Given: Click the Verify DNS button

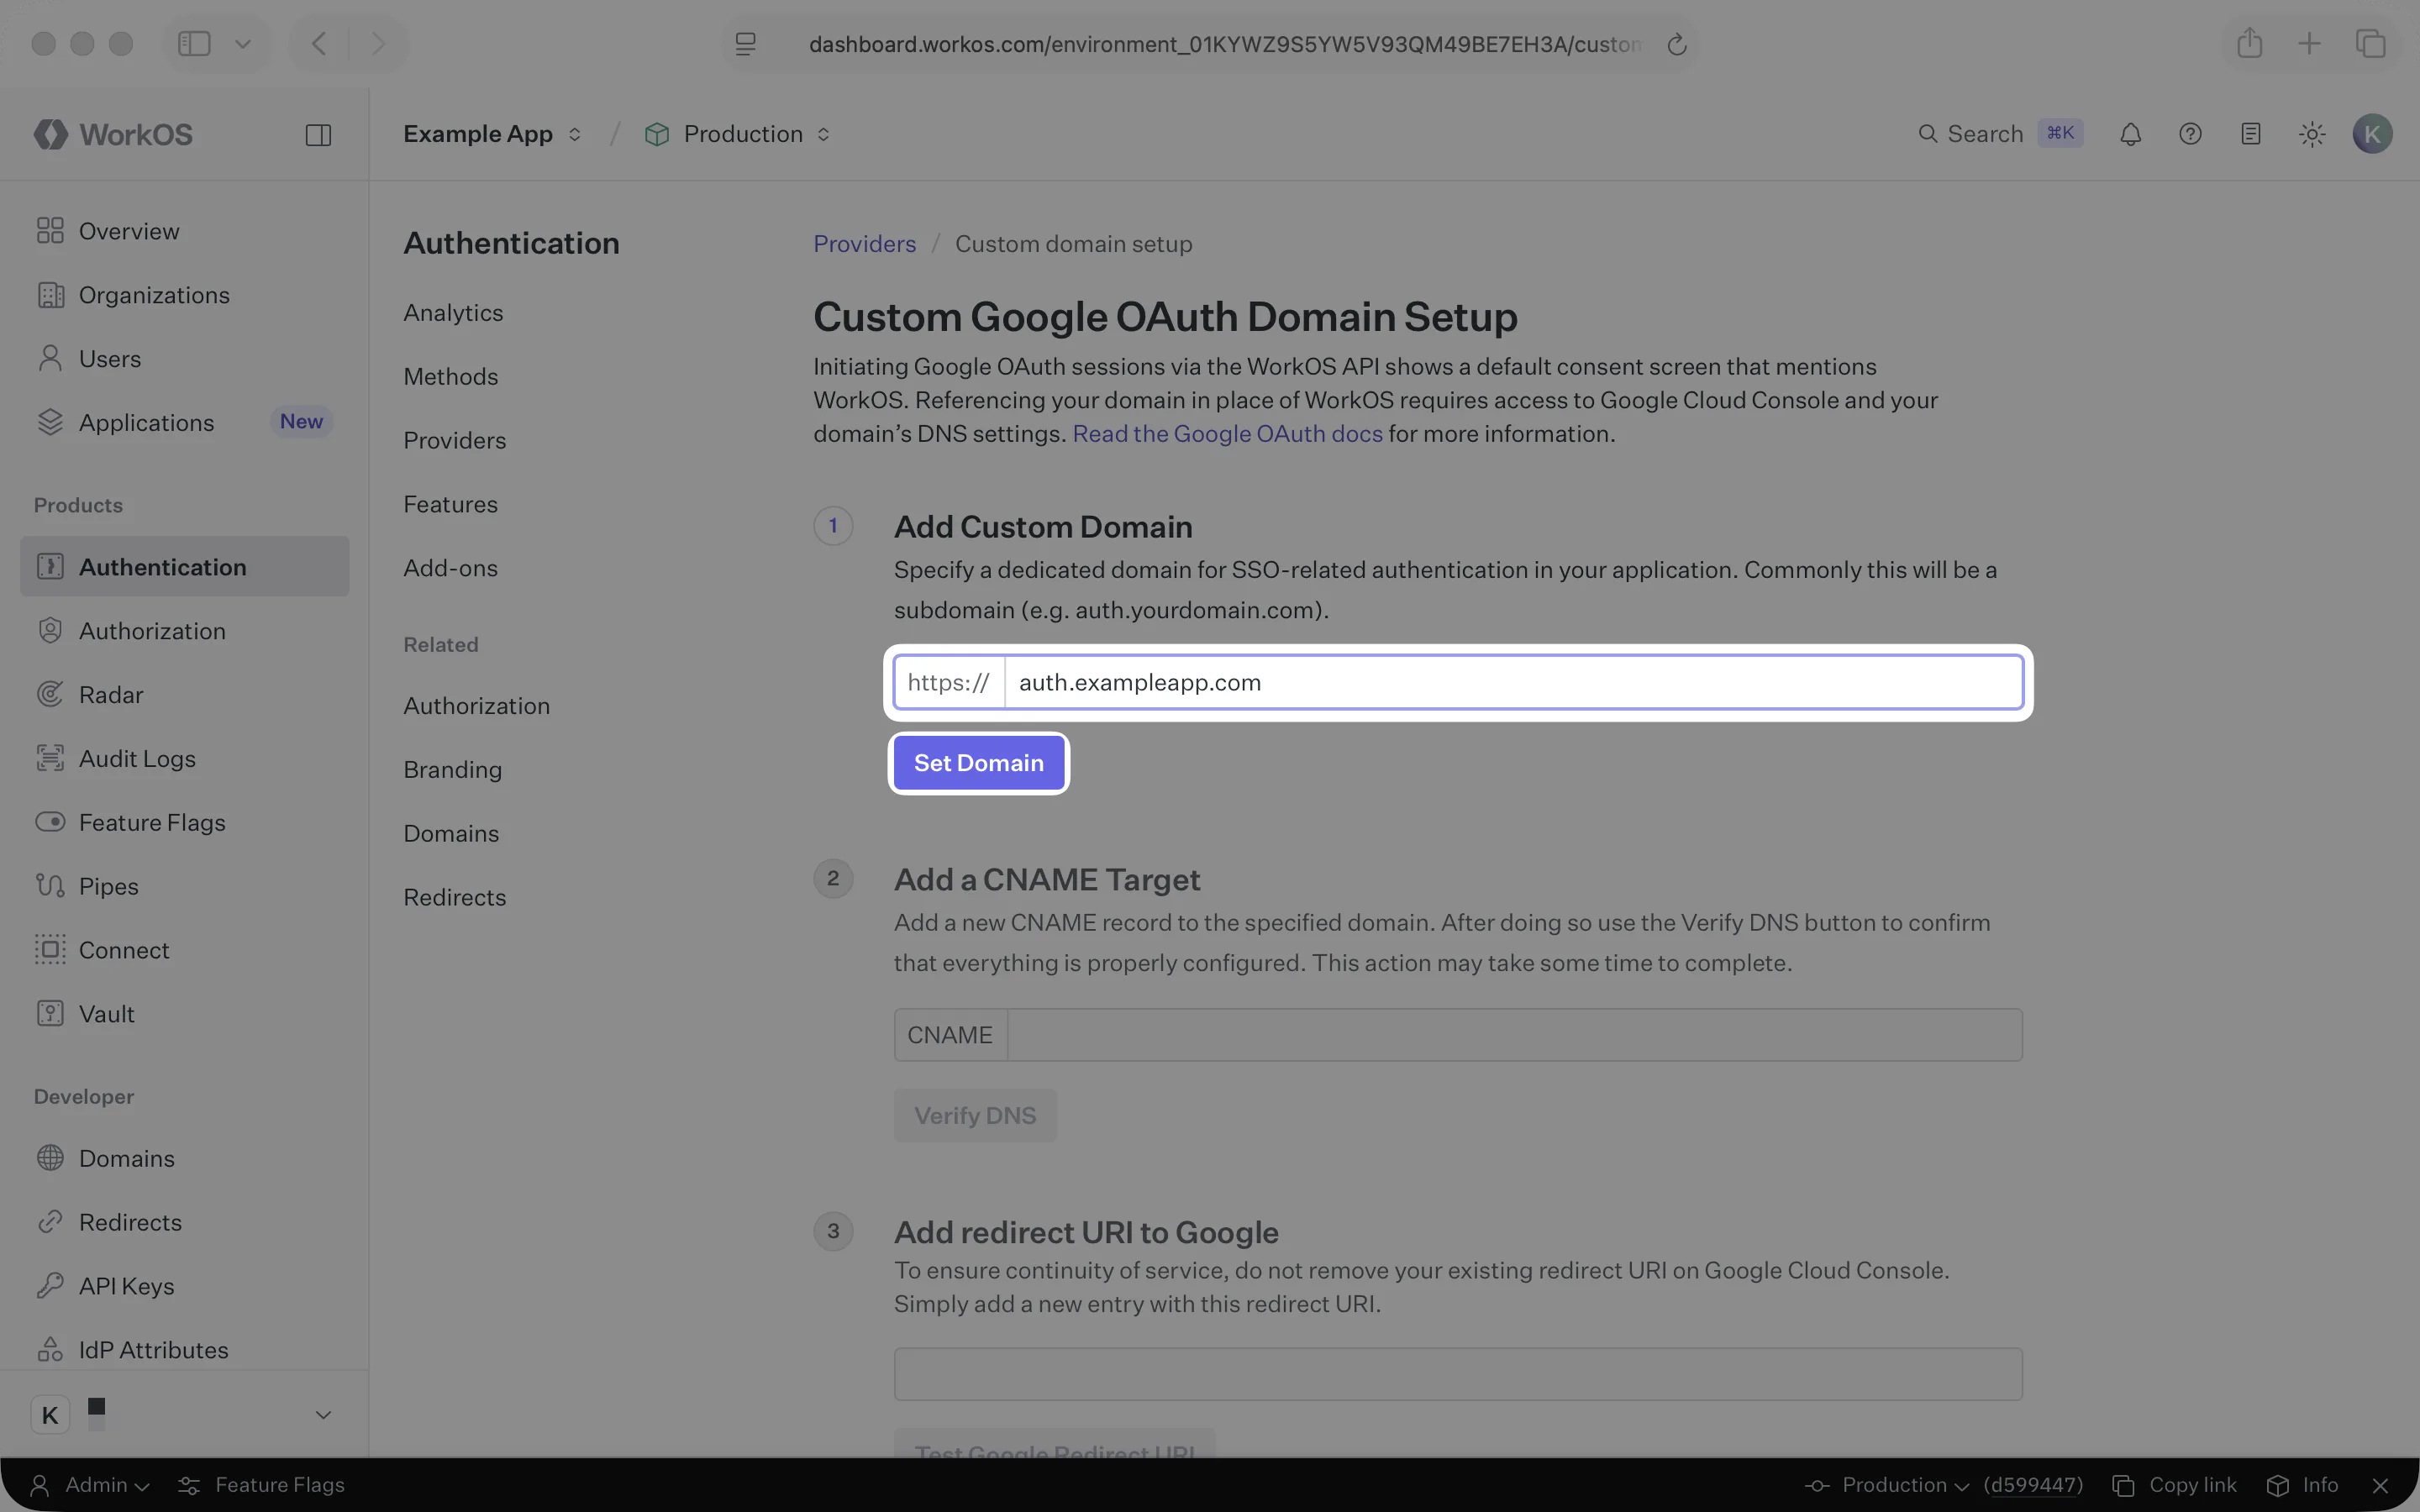Looking at the screenshot, I should coord(975,1115).
